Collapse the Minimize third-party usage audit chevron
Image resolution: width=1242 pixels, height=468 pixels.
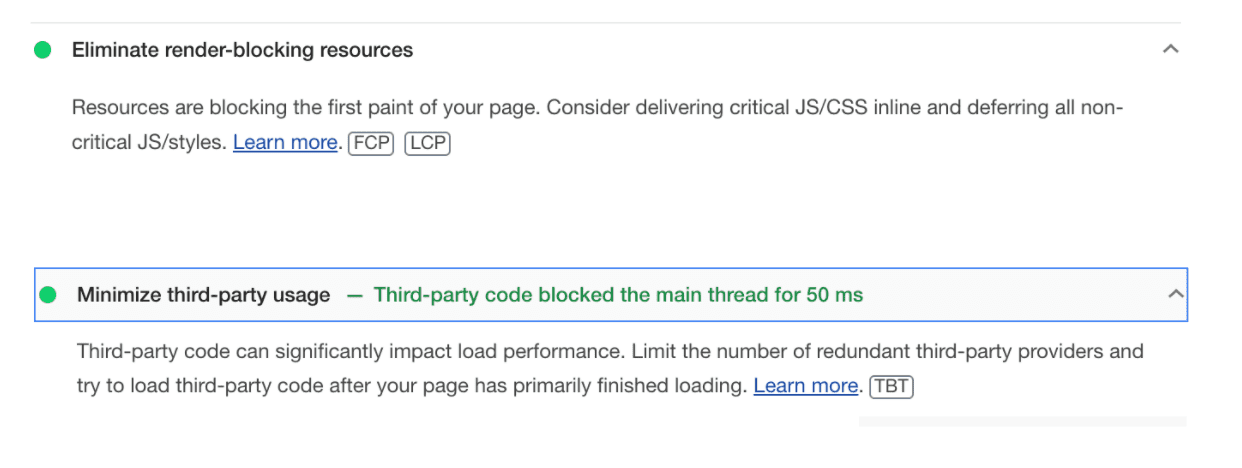pos(1176,295)
